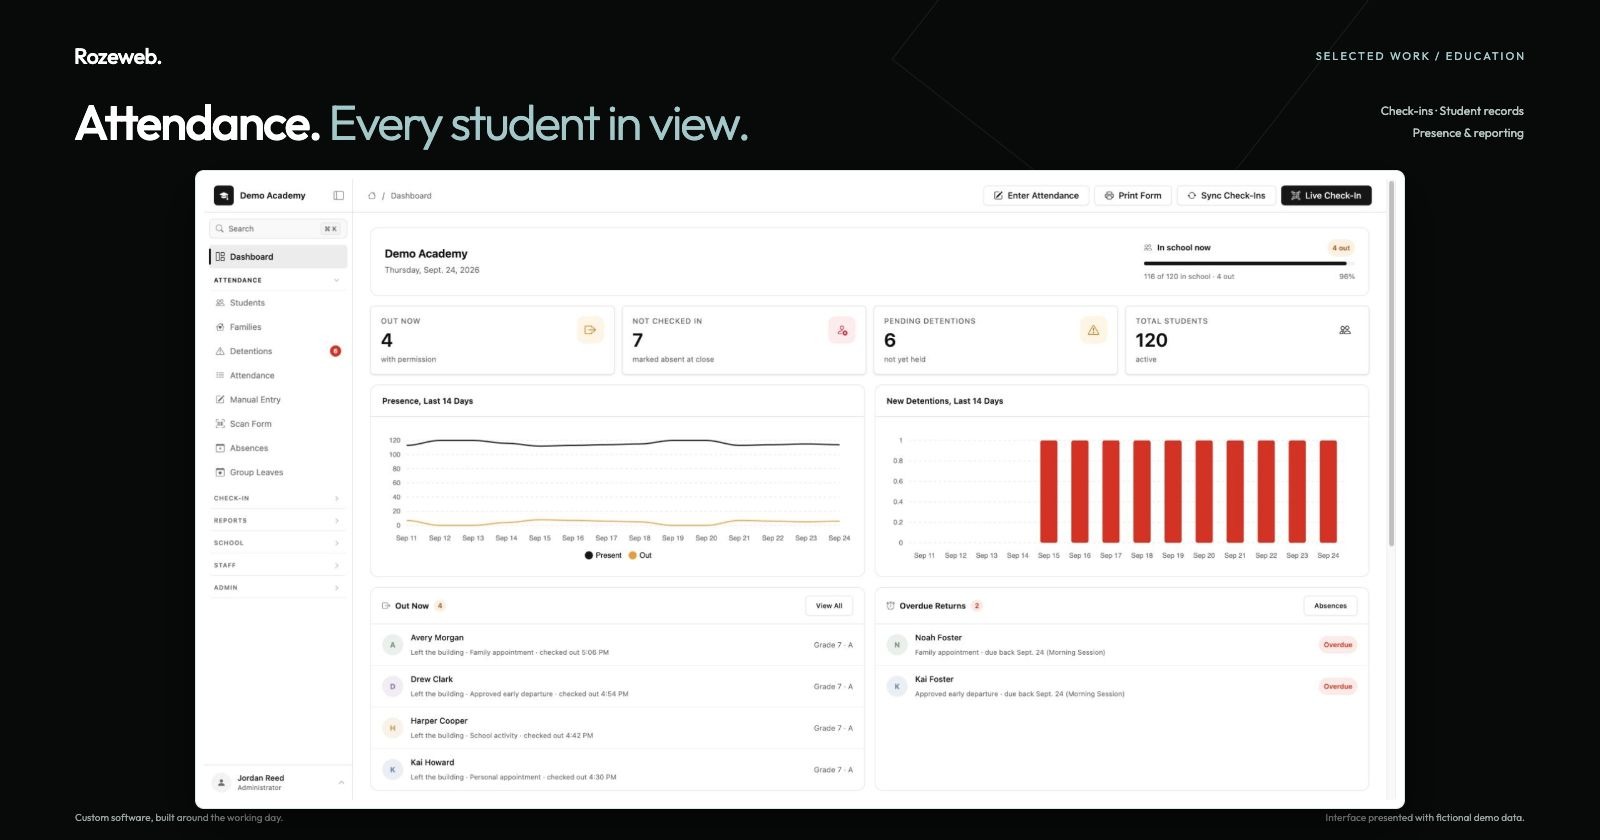
Task: Click the Sep 15 red detention bar
Action: [x=1049, y=491]
